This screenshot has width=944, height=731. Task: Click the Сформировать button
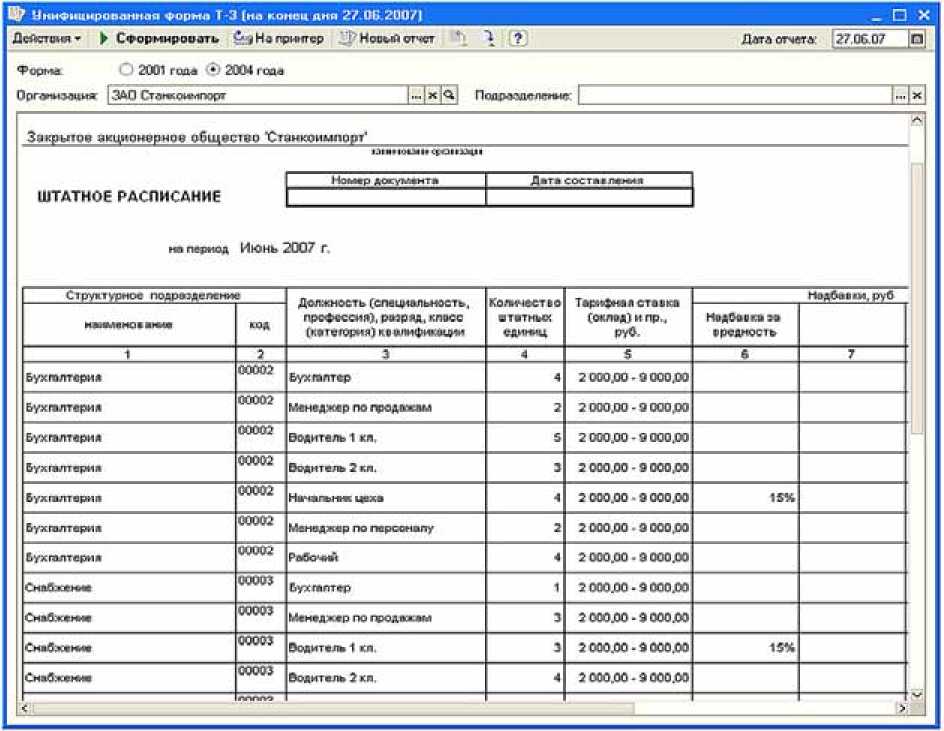click(159, 39)
